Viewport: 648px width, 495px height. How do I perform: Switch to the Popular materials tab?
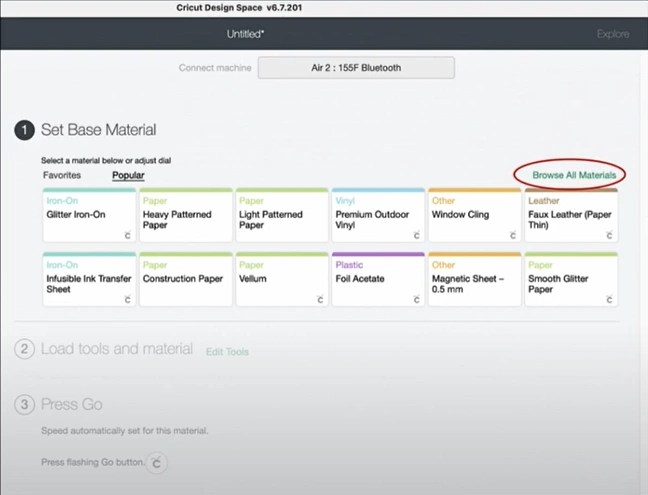tap(128, 175)
